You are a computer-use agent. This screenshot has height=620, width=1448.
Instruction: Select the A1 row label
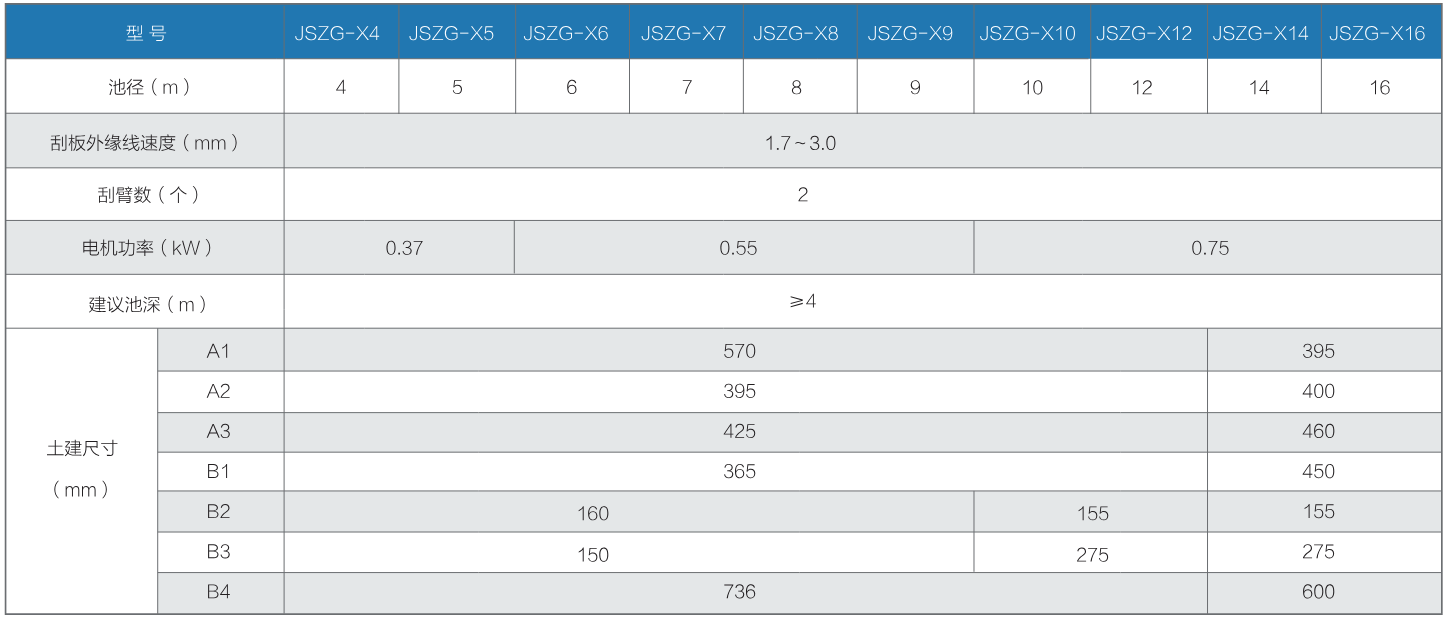219,351
